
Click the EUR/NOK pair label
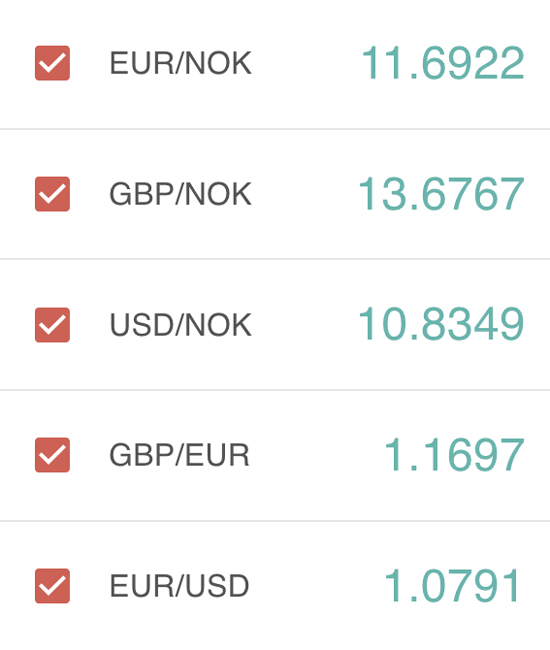(x=180, y=63)
